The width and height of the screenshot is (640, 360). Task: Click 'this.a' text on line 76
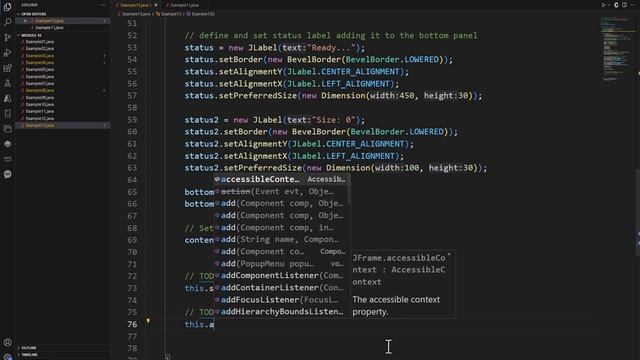click(199, 324)
